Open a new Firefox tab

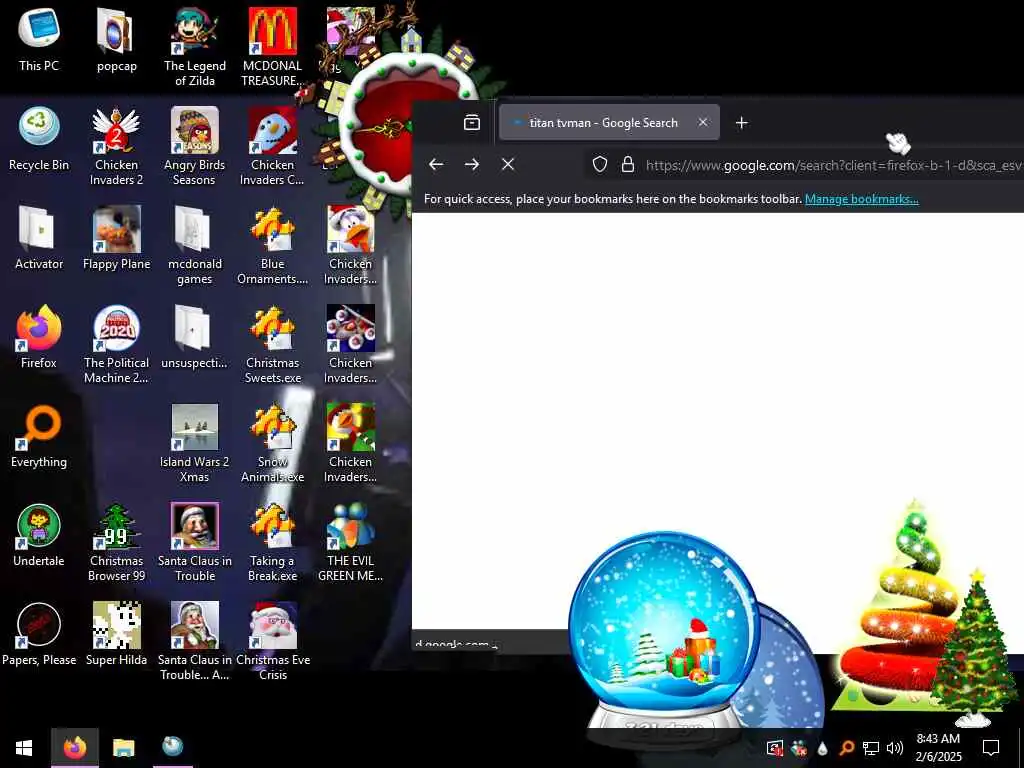[741, 123]
